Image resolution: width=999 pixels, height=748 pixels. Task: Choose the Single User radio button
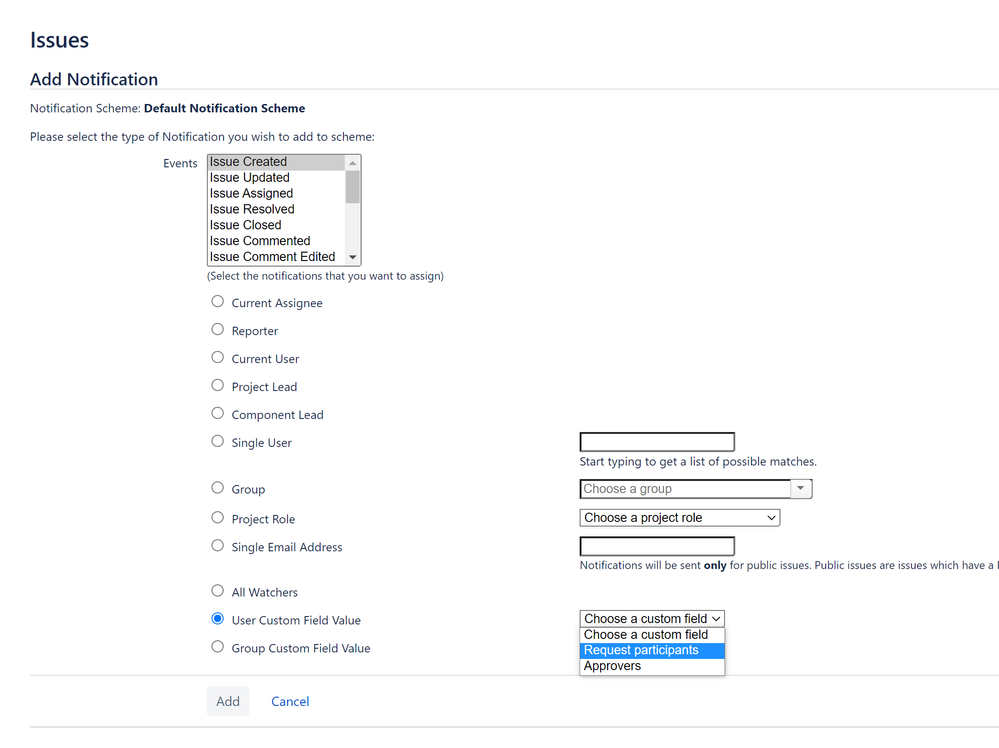click(217, 442)
